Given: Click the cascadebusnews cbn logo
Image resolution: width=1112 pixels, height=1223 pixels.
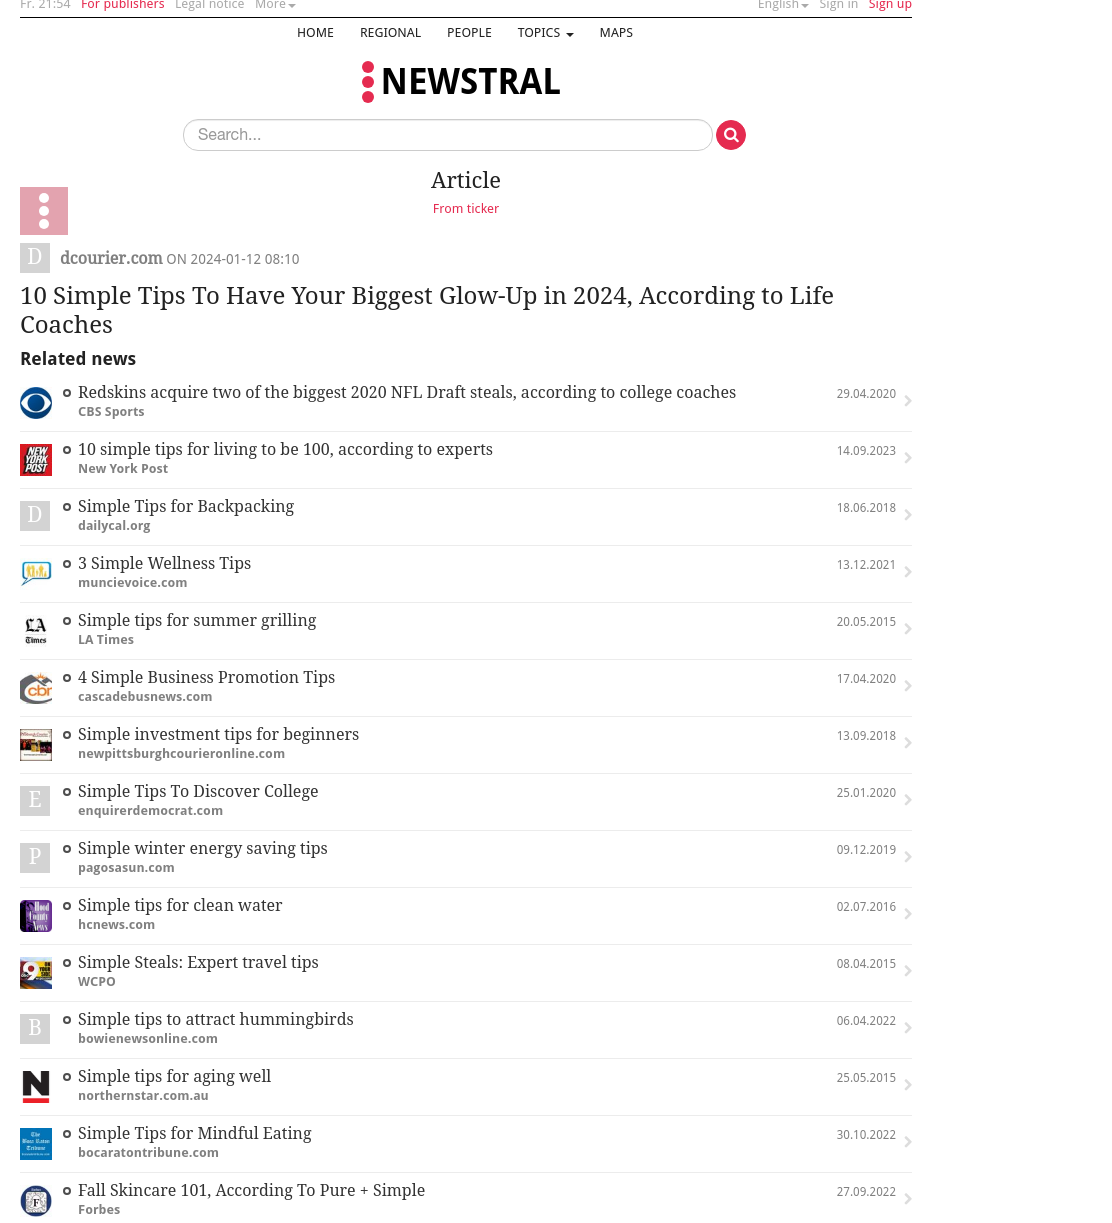Looking at the screenshot, I should click(36, 688).
